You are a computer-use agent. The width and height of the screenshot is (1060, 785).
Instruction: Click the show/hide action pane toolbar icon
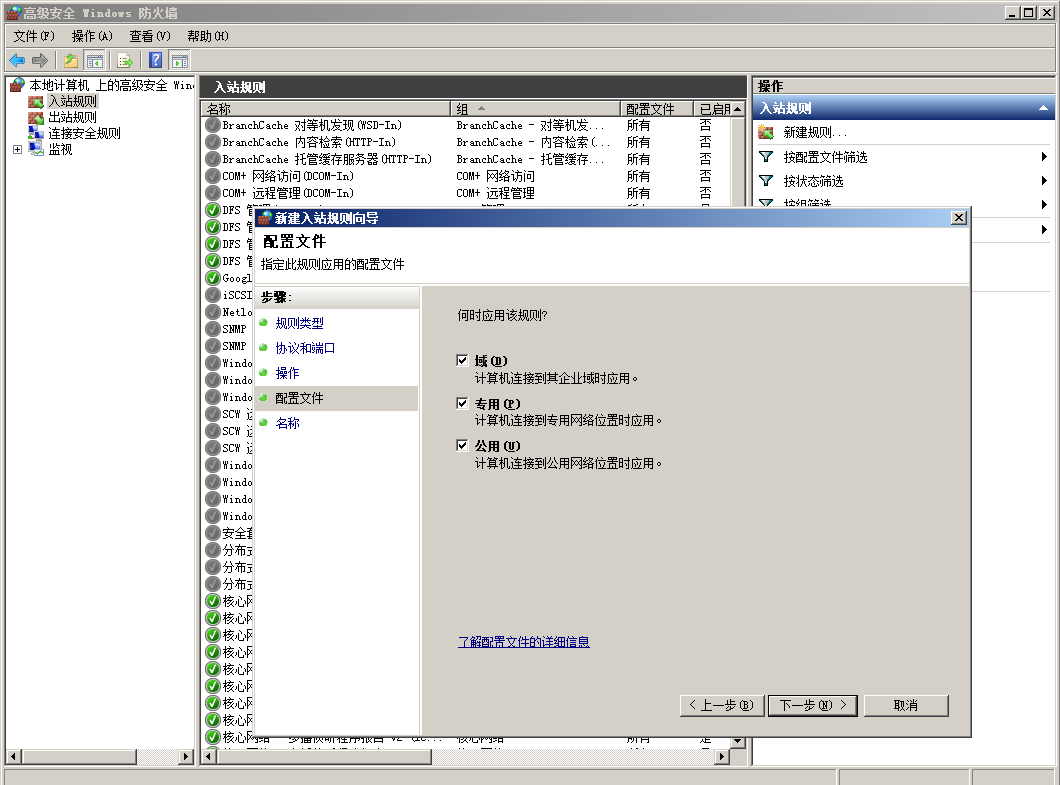pos(178,60)
